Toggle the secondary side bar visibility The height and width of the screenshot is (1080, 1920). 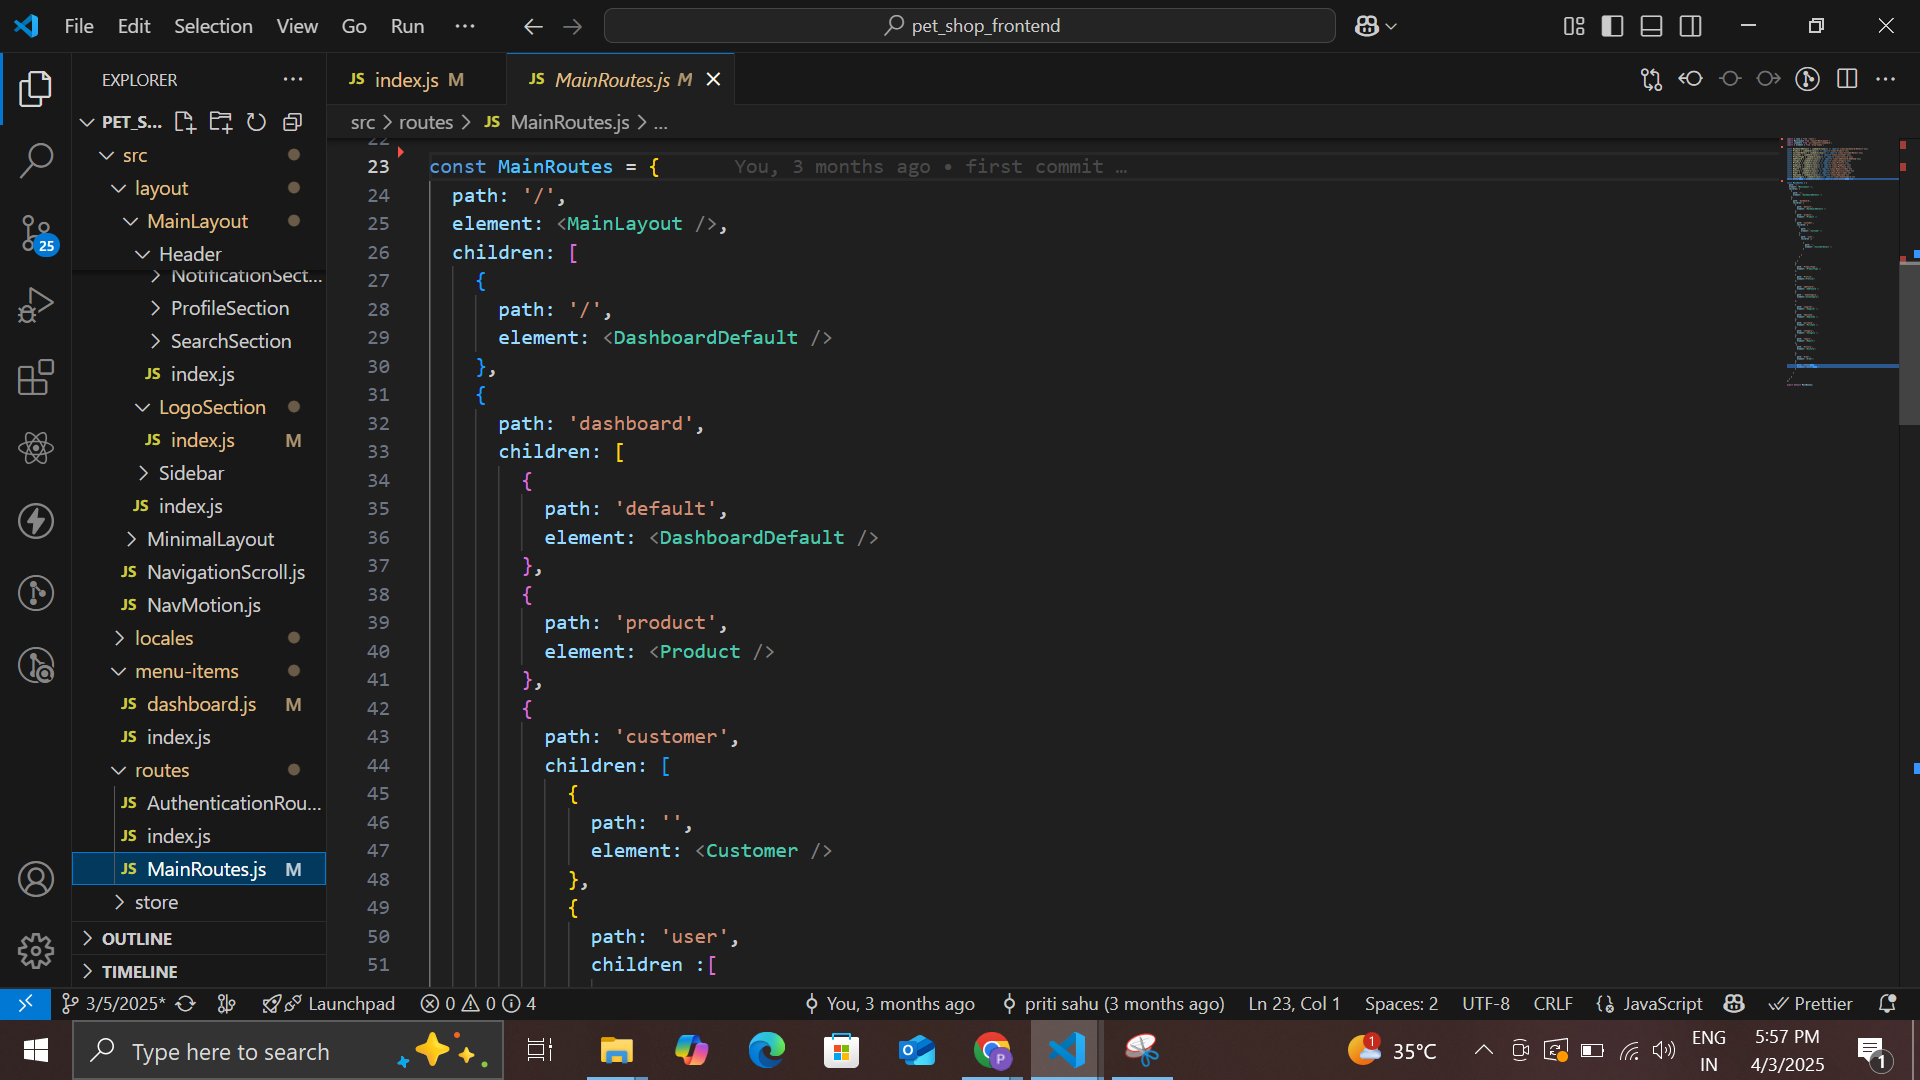(1690, 26)
